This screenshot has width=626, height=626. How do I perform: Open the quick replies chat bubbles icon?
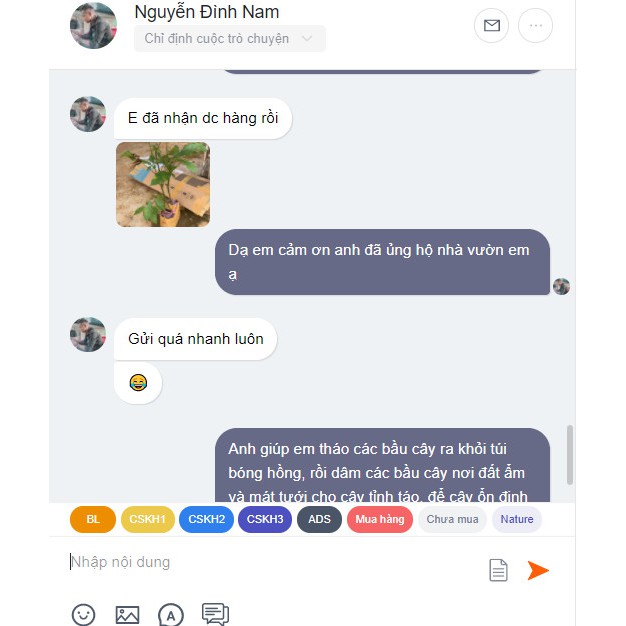click(x=215, y=614)
